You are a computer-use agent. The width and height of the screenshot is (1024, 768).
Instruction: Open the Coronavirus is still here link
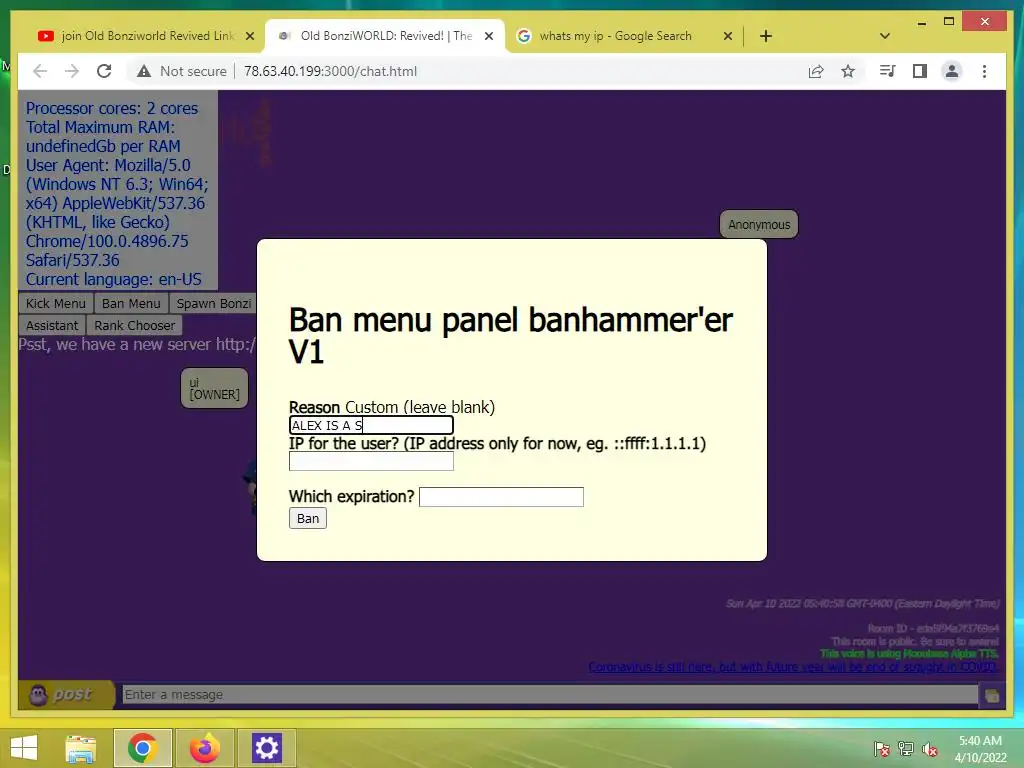point(793,667)
